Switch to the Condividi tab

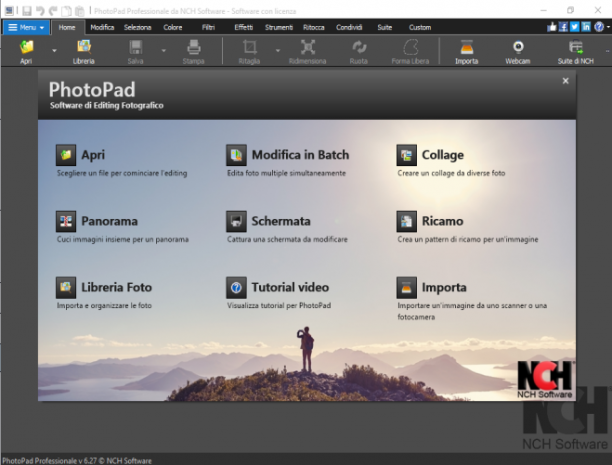[x=349, y=27]
